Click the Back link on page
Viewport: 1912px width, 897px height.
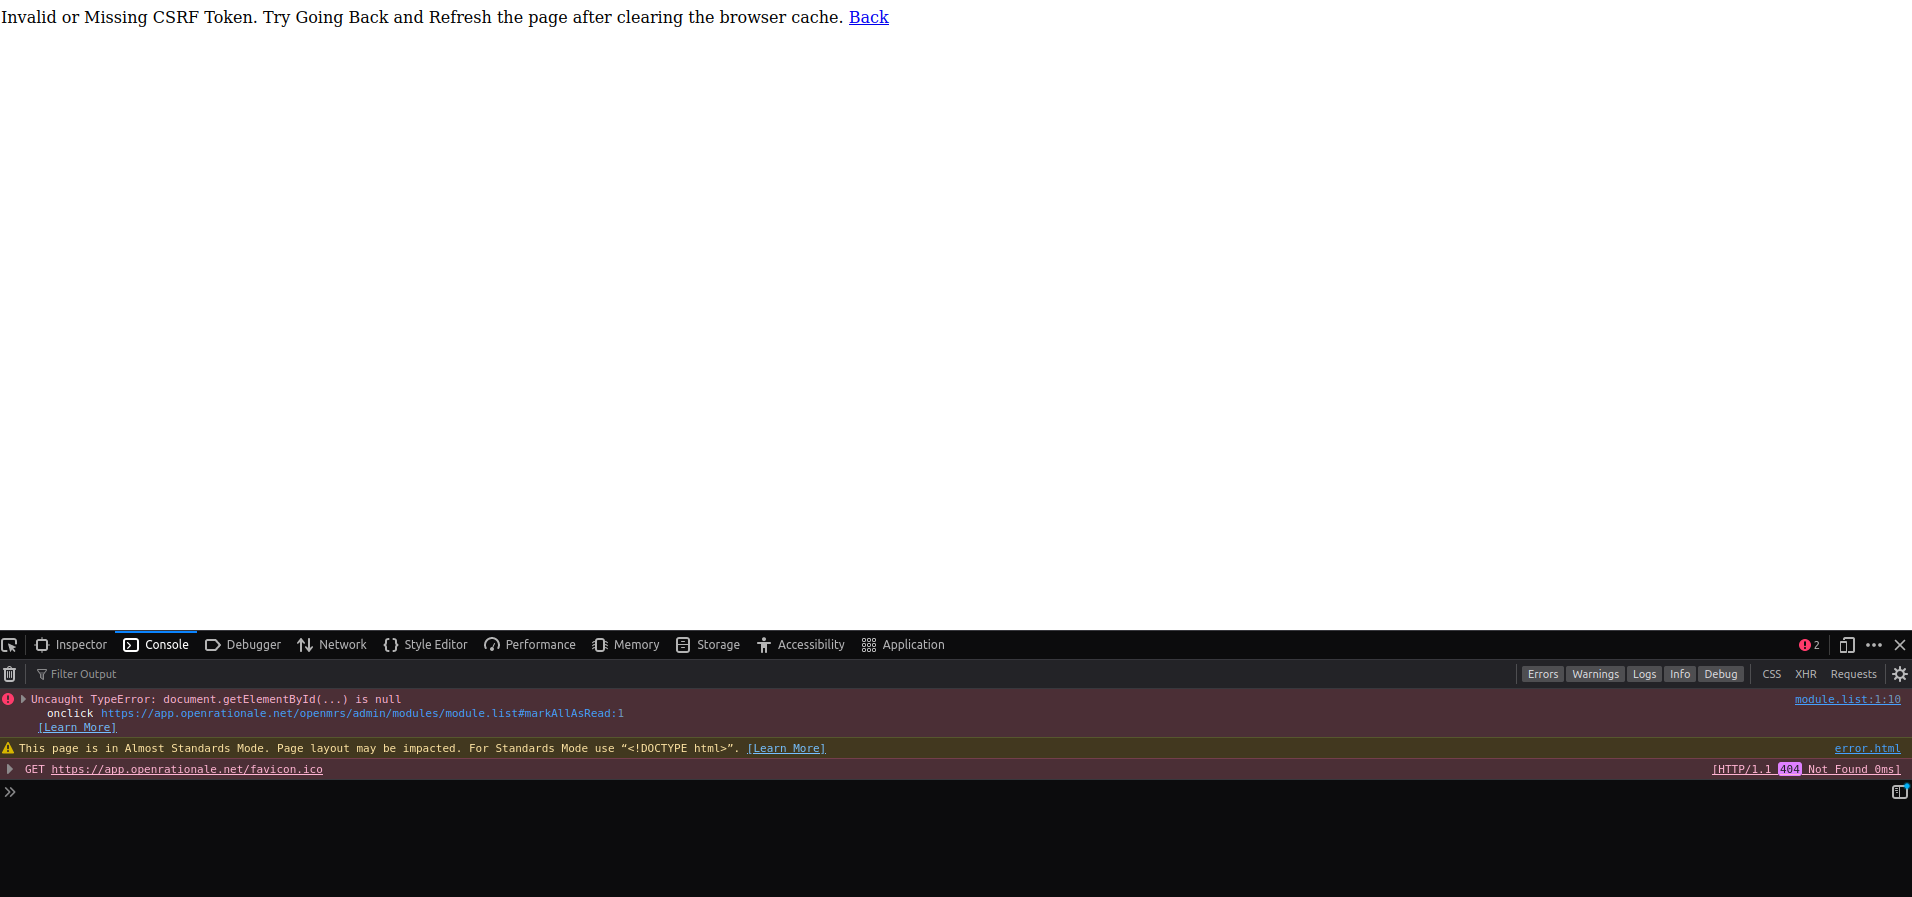click(x=868, y=17)
